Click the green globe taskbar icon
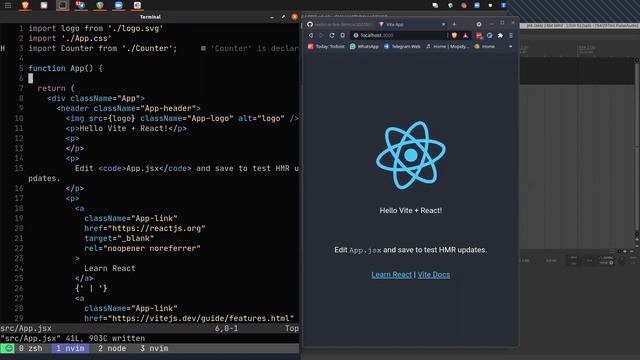Image resolution: width=640 pixels, height=360 pixels. pyautogui.click(x=100, y=5)
